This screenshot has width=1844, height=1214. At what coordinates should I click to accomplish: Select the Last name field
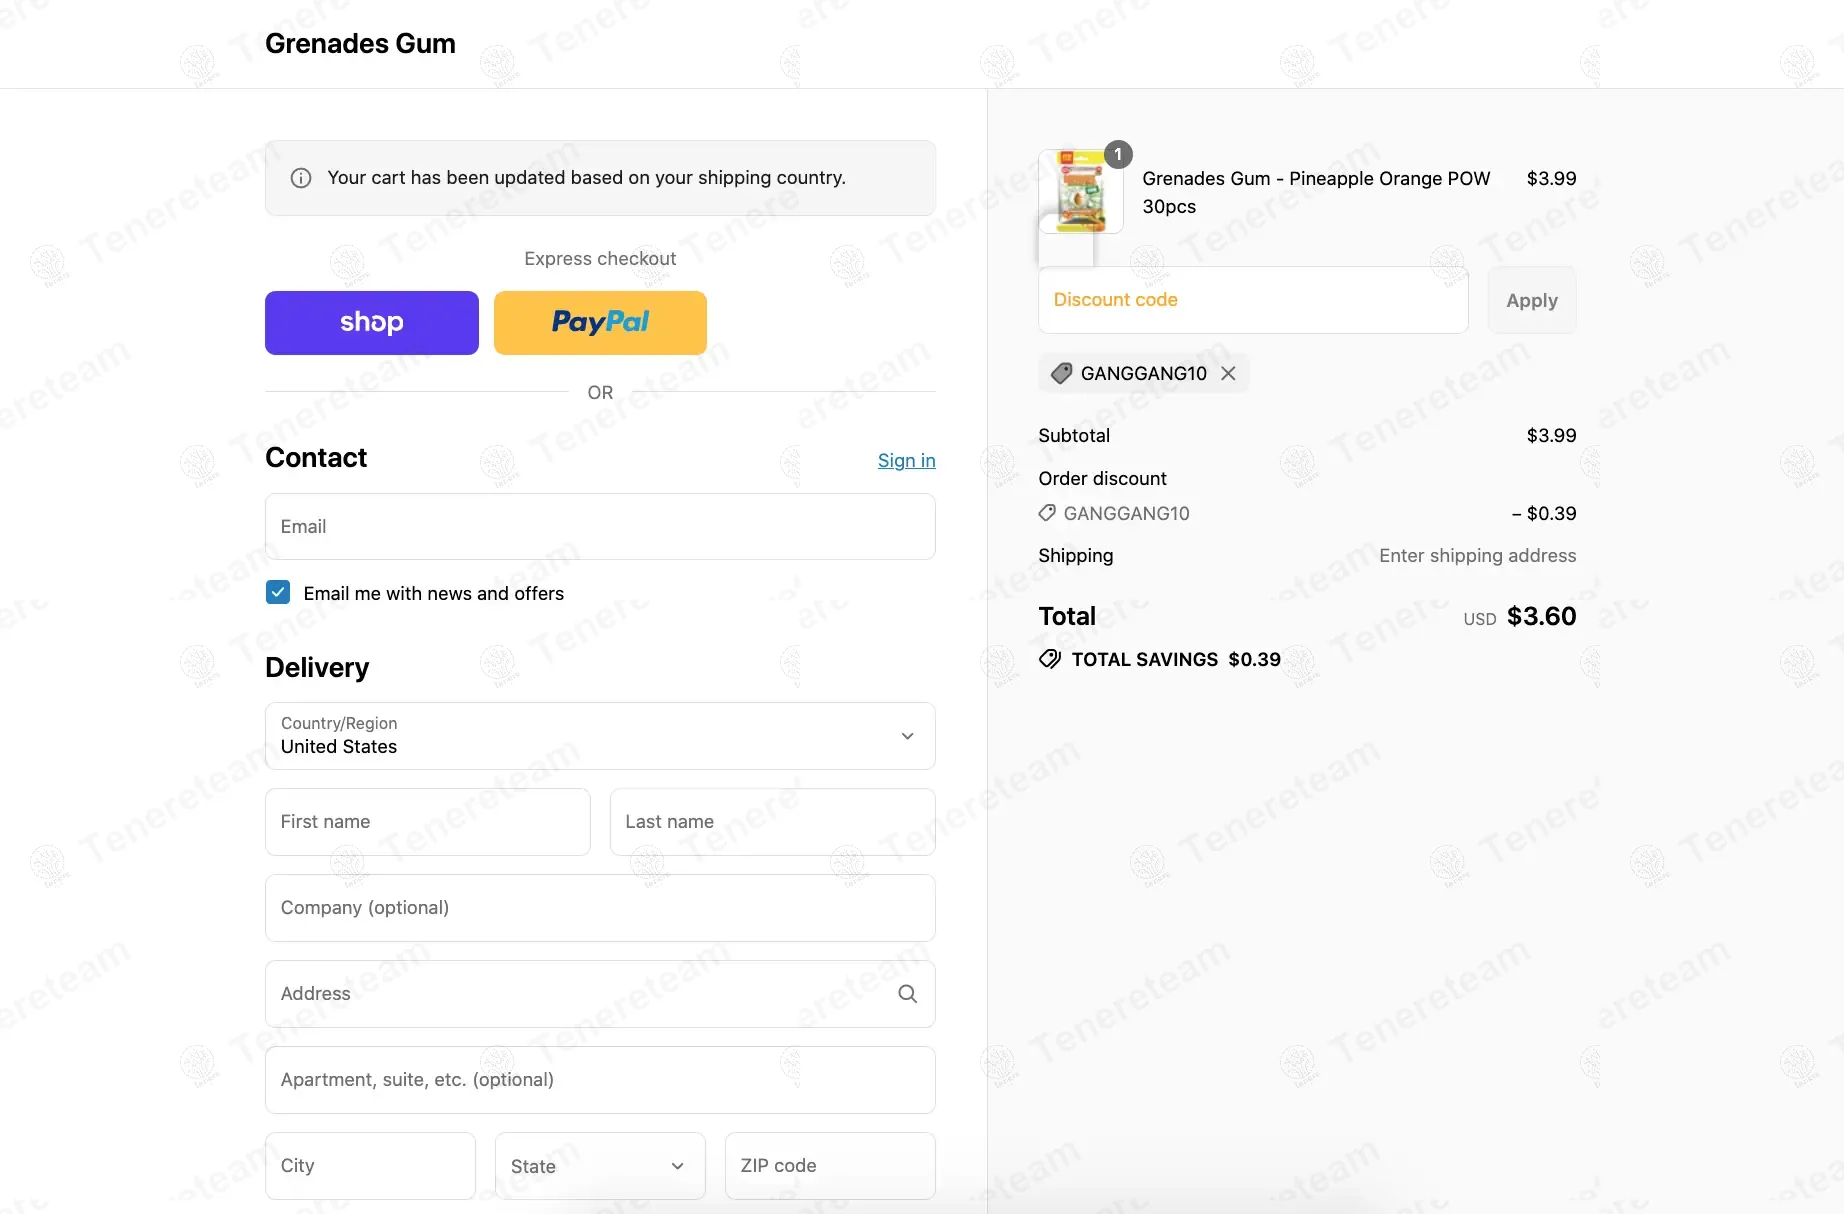coord(772,822)
